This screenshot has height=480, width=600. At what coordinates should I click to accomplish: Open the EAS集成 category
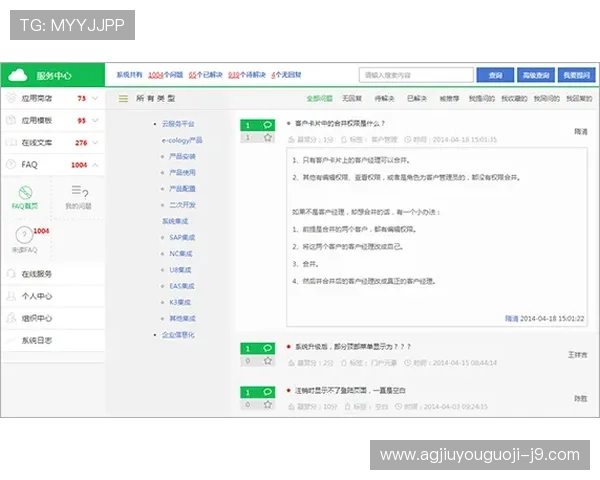[182, 286]
